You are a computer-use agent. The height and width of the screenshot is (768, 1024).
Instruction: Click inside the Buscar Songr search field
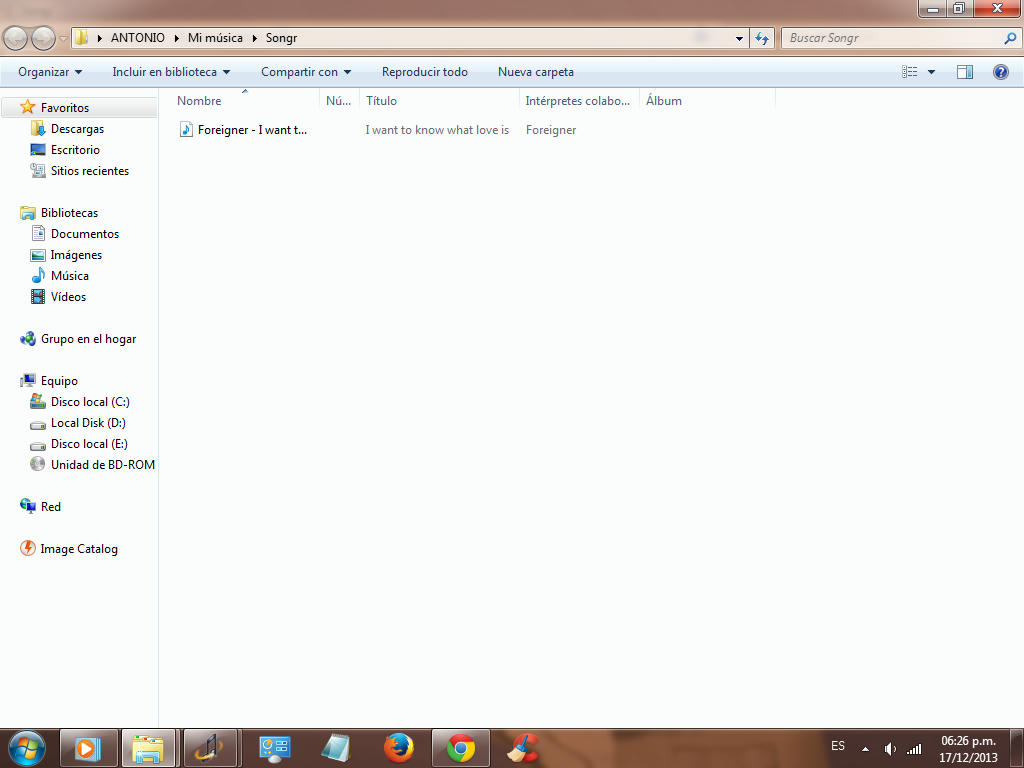pos(890,38)
